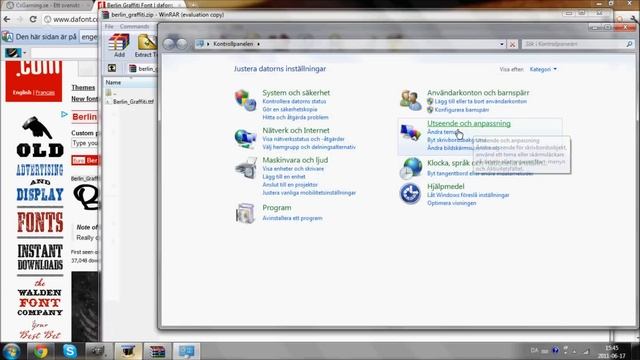Open Chrome from the taskbar
This screenshot has width=640, height=360.
coord(40,351)
